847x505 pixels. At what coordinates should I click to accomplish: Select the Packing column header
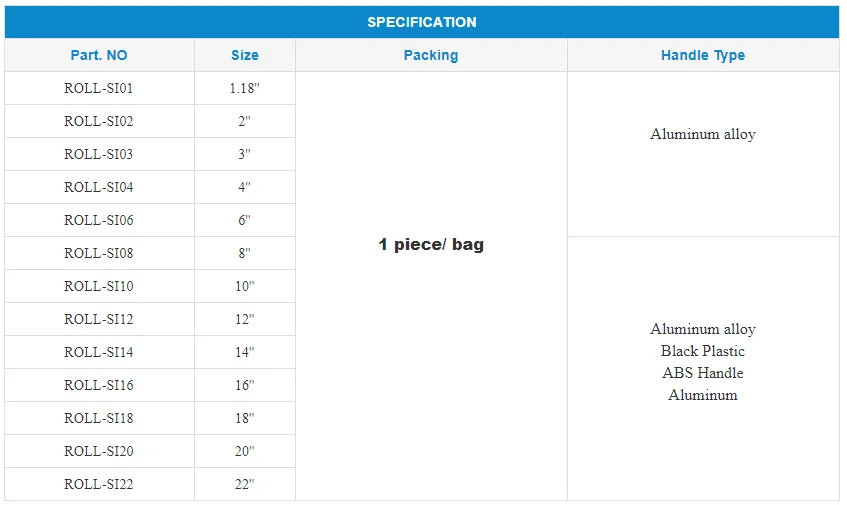pos(431,55)
